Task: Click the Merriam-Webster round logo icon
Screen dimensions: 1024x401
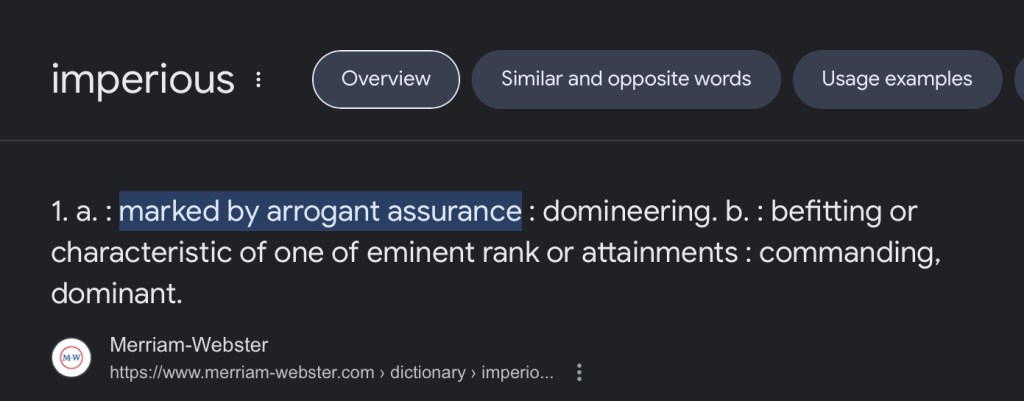Action: pyautogui.click(x=71, y=358)
